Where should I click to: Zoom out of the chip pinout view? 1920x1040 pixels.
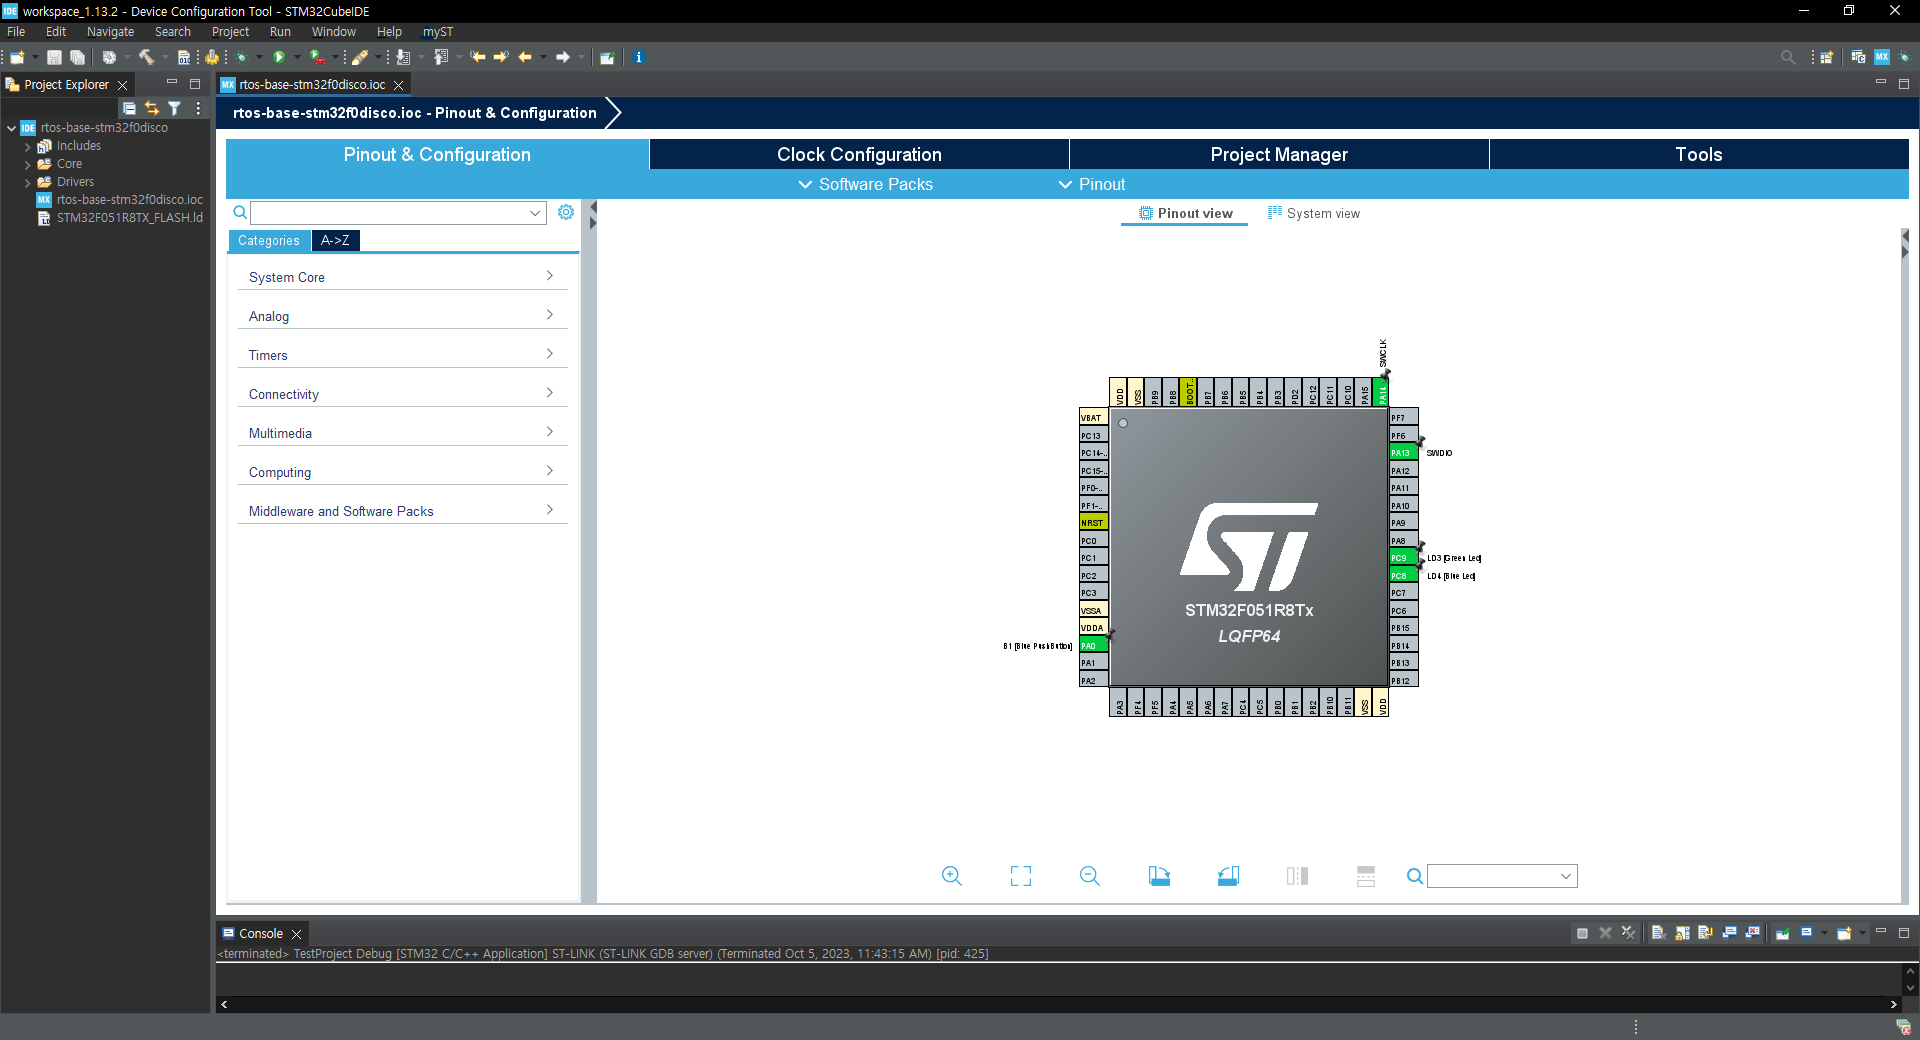1089,876
